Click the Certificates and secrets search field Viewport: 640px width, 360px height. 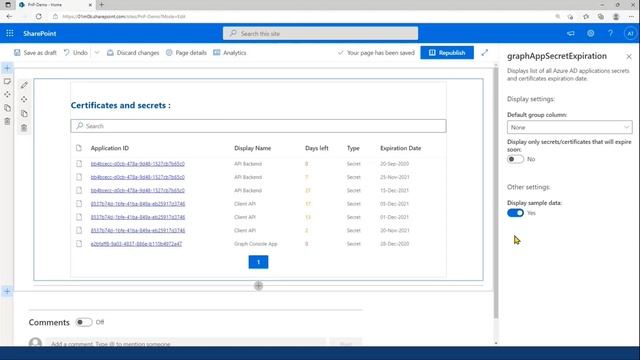[258, 126]
